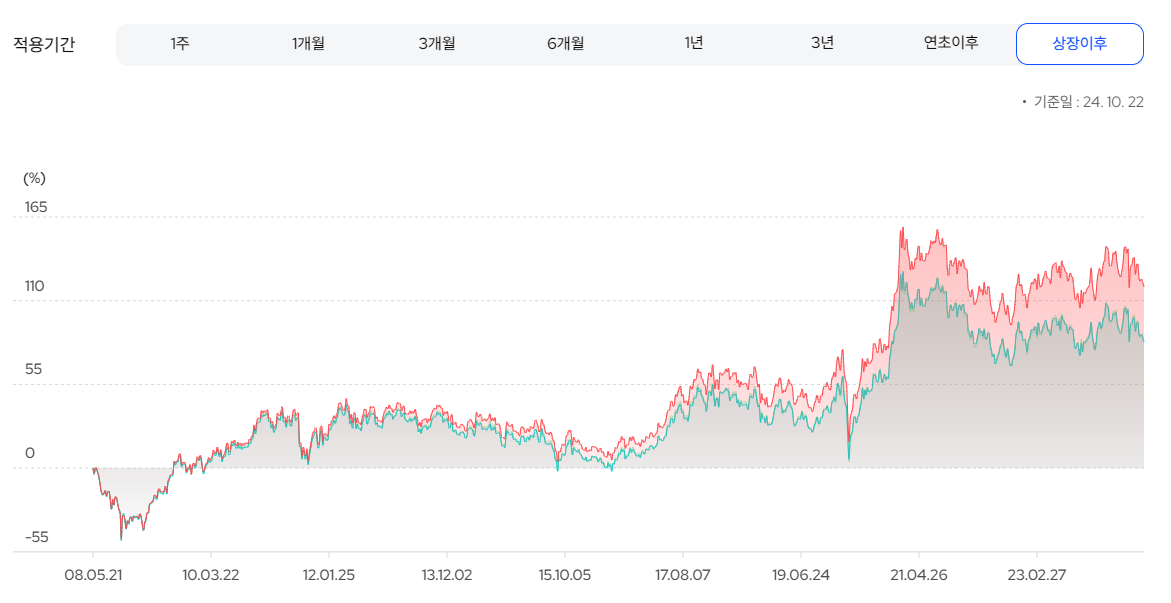Open the 3년 performance view
1171x603 pixels.
(x=822, y=43)
